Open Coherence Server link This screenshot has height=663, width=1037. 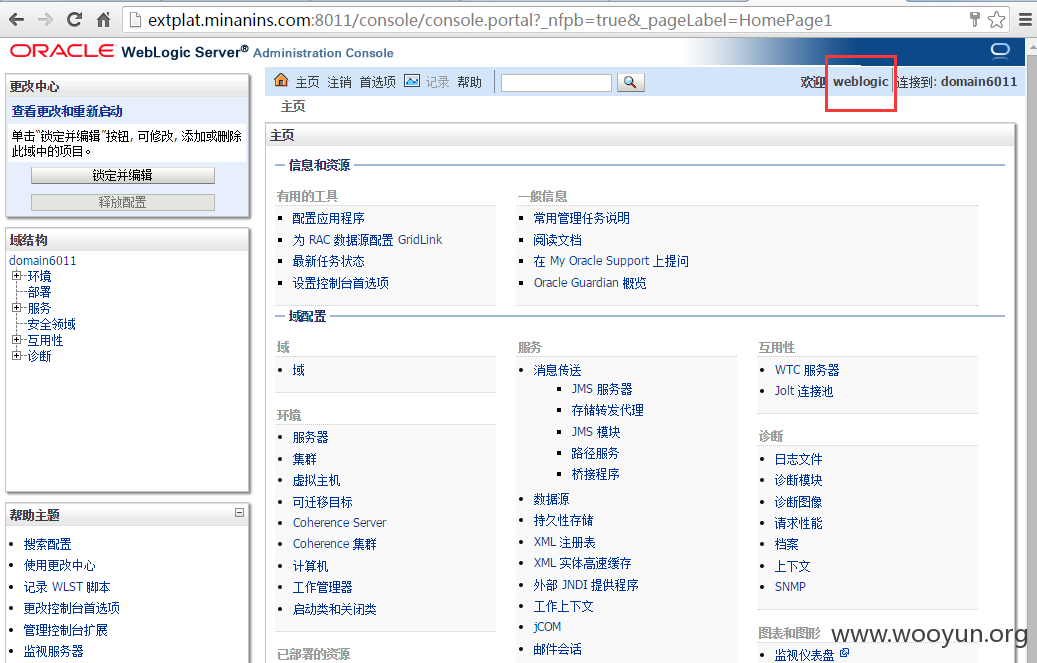[340, 523]
